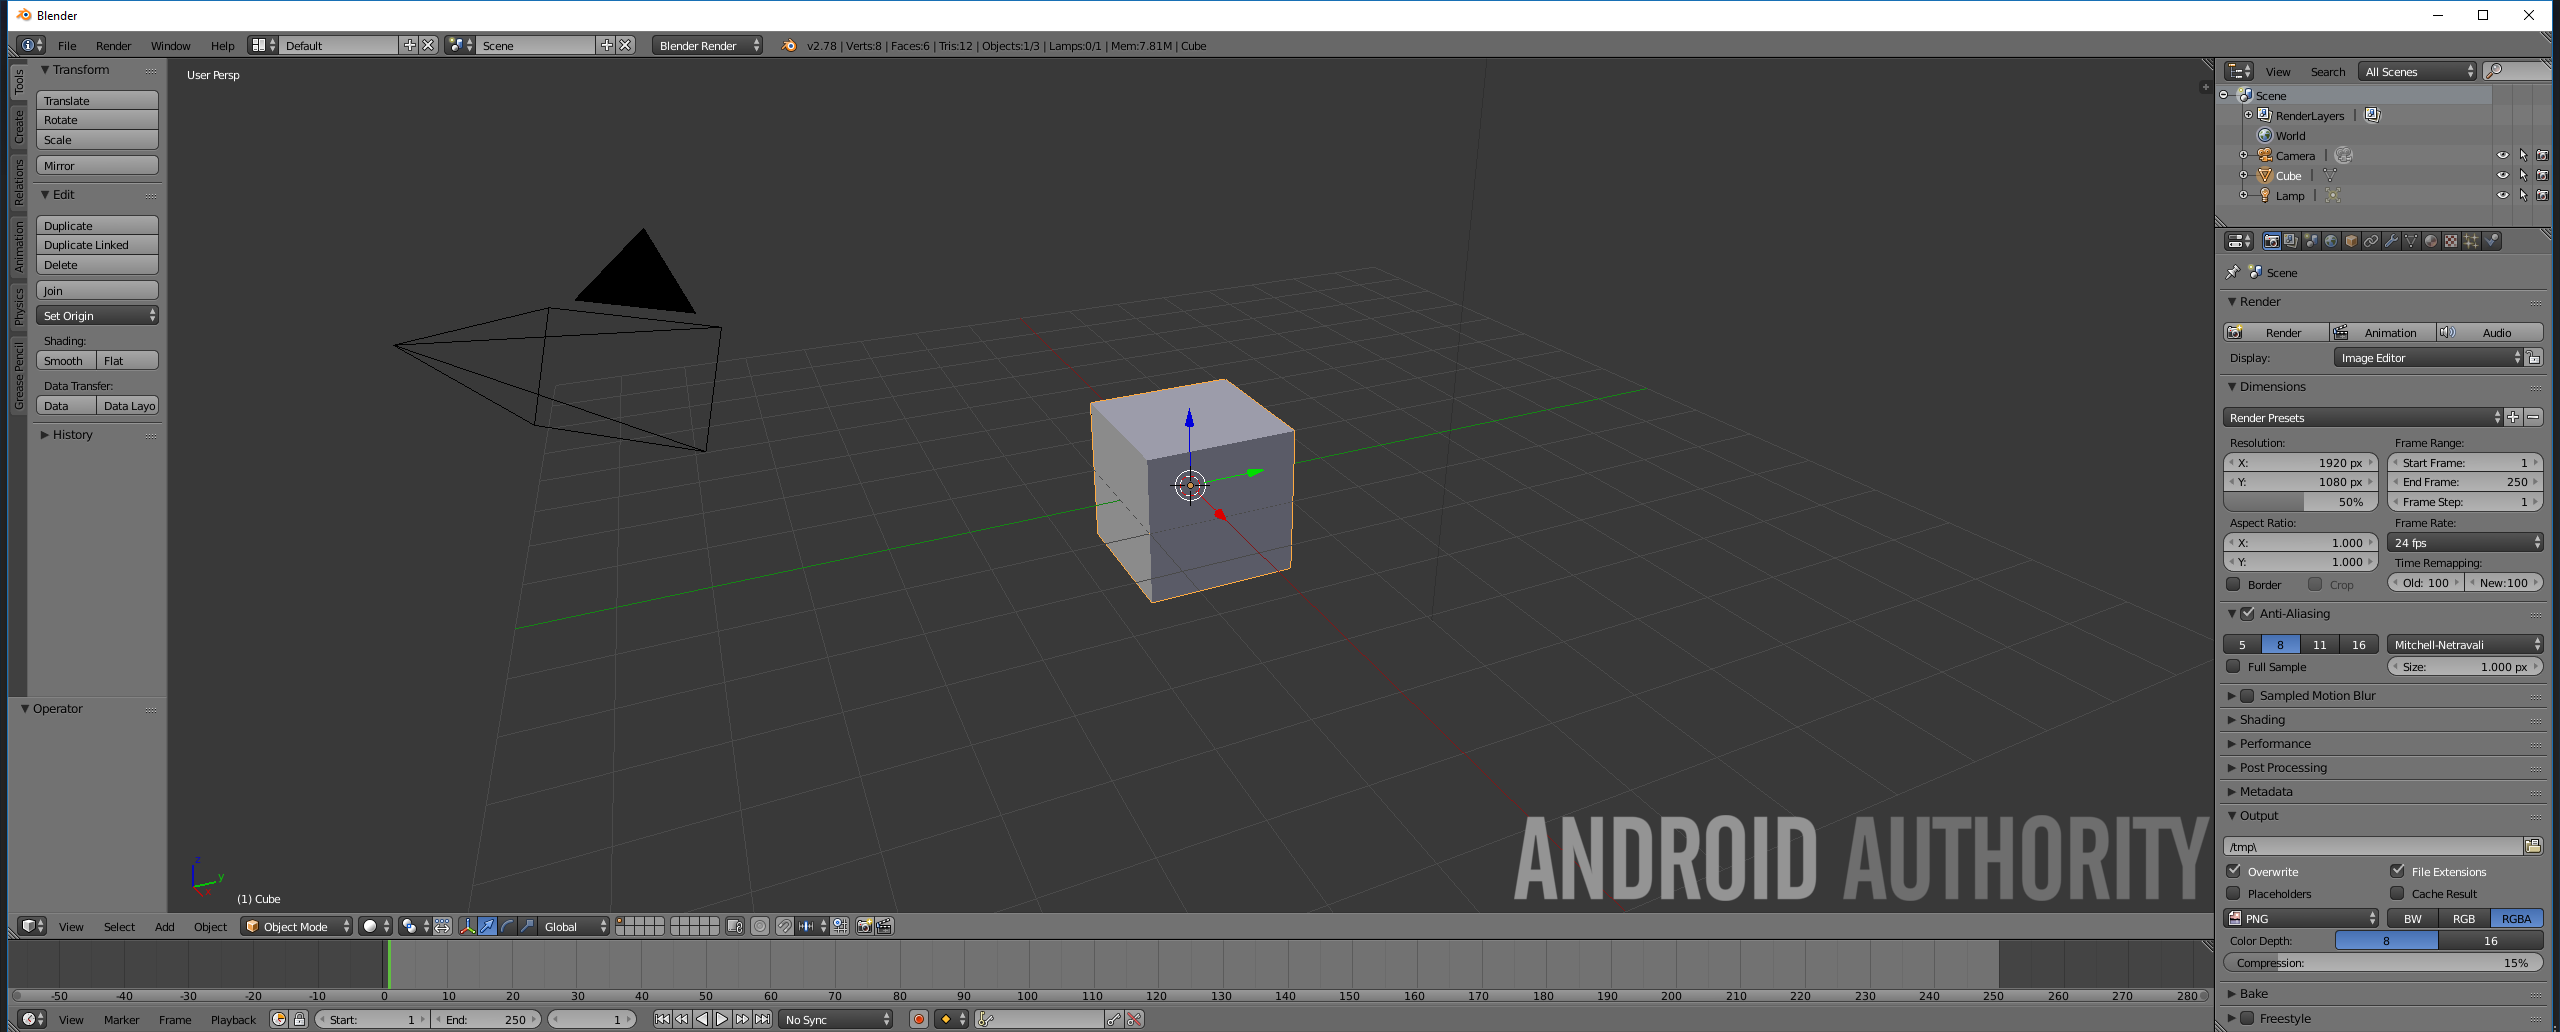Jump to the first frame in timeline
The height and width of the screenshot is (1032, 2560).
click(x=662, y=1019)
